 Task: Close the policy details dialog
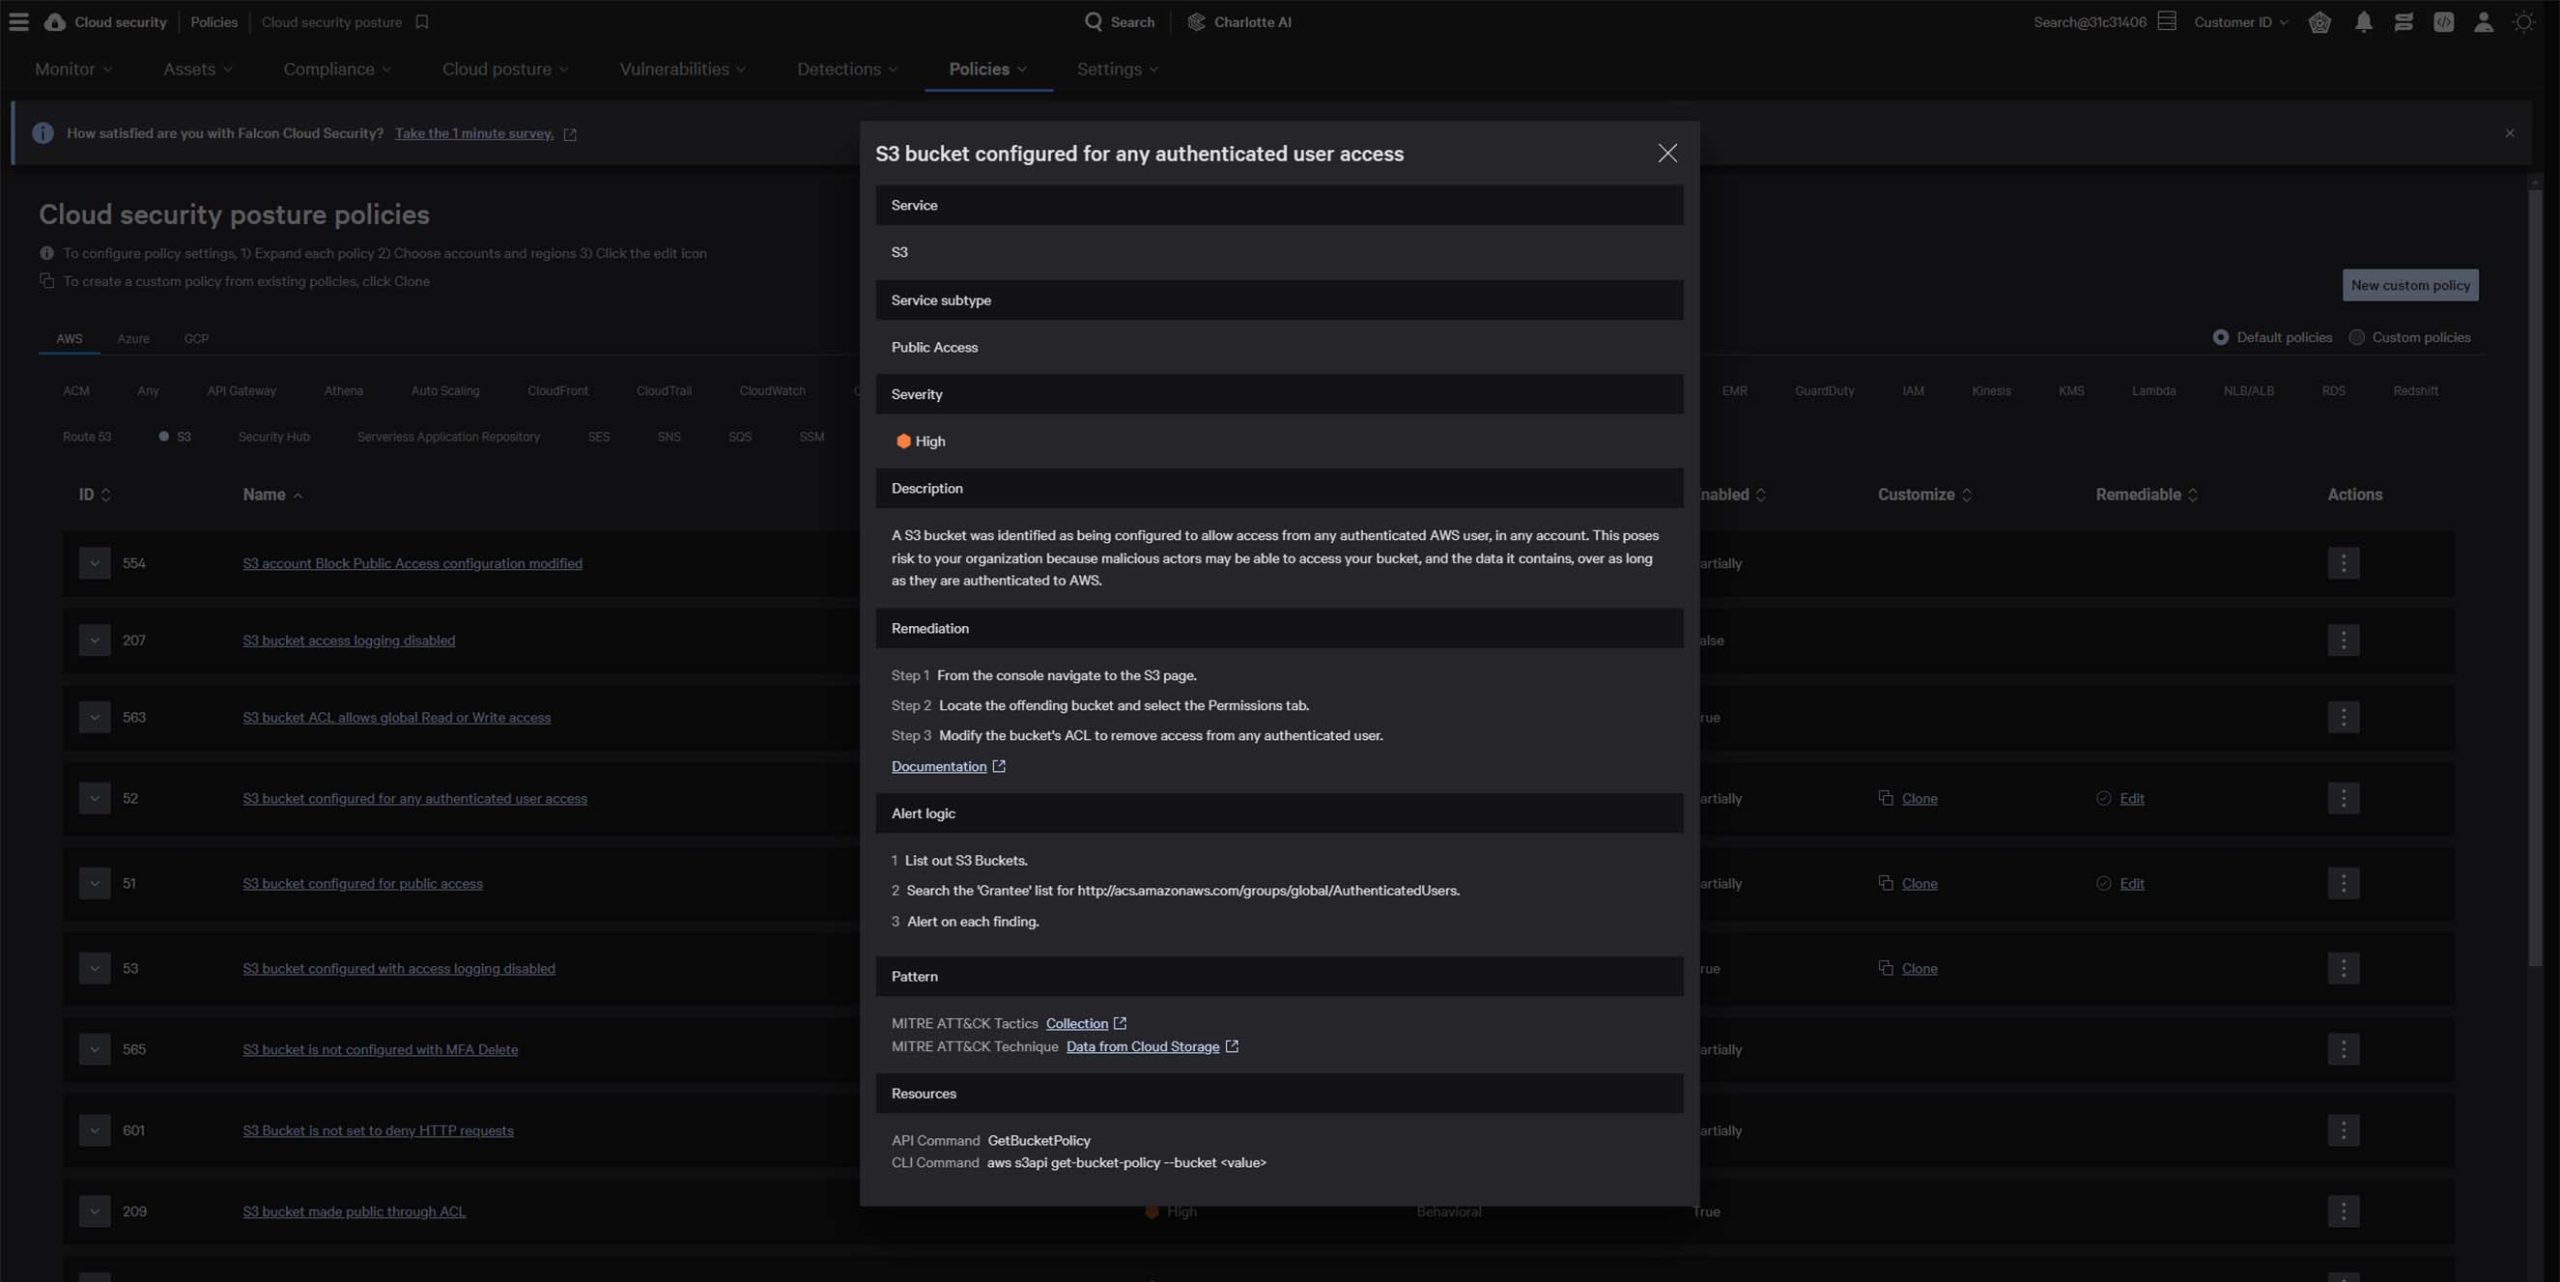point(1667,153)
